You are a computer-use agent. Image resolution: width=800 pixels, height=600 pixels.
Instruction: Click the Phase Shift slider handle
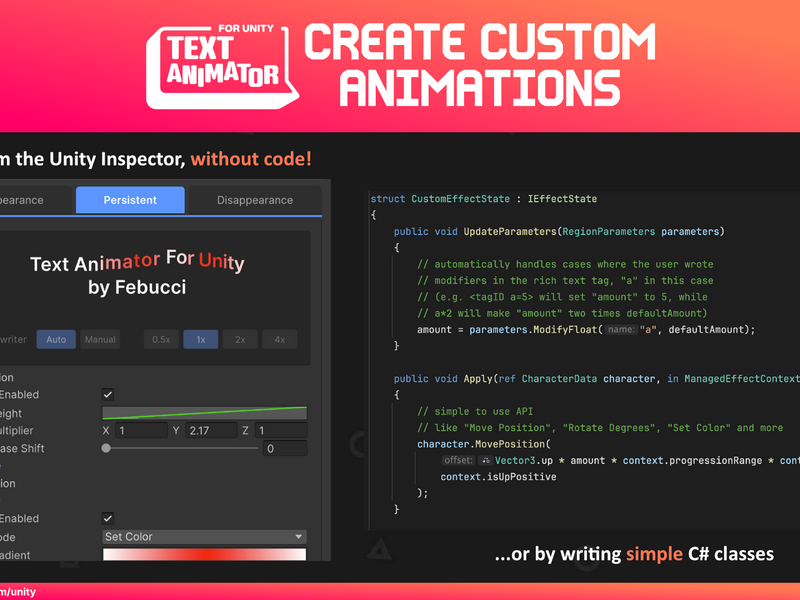coord(106,448)
